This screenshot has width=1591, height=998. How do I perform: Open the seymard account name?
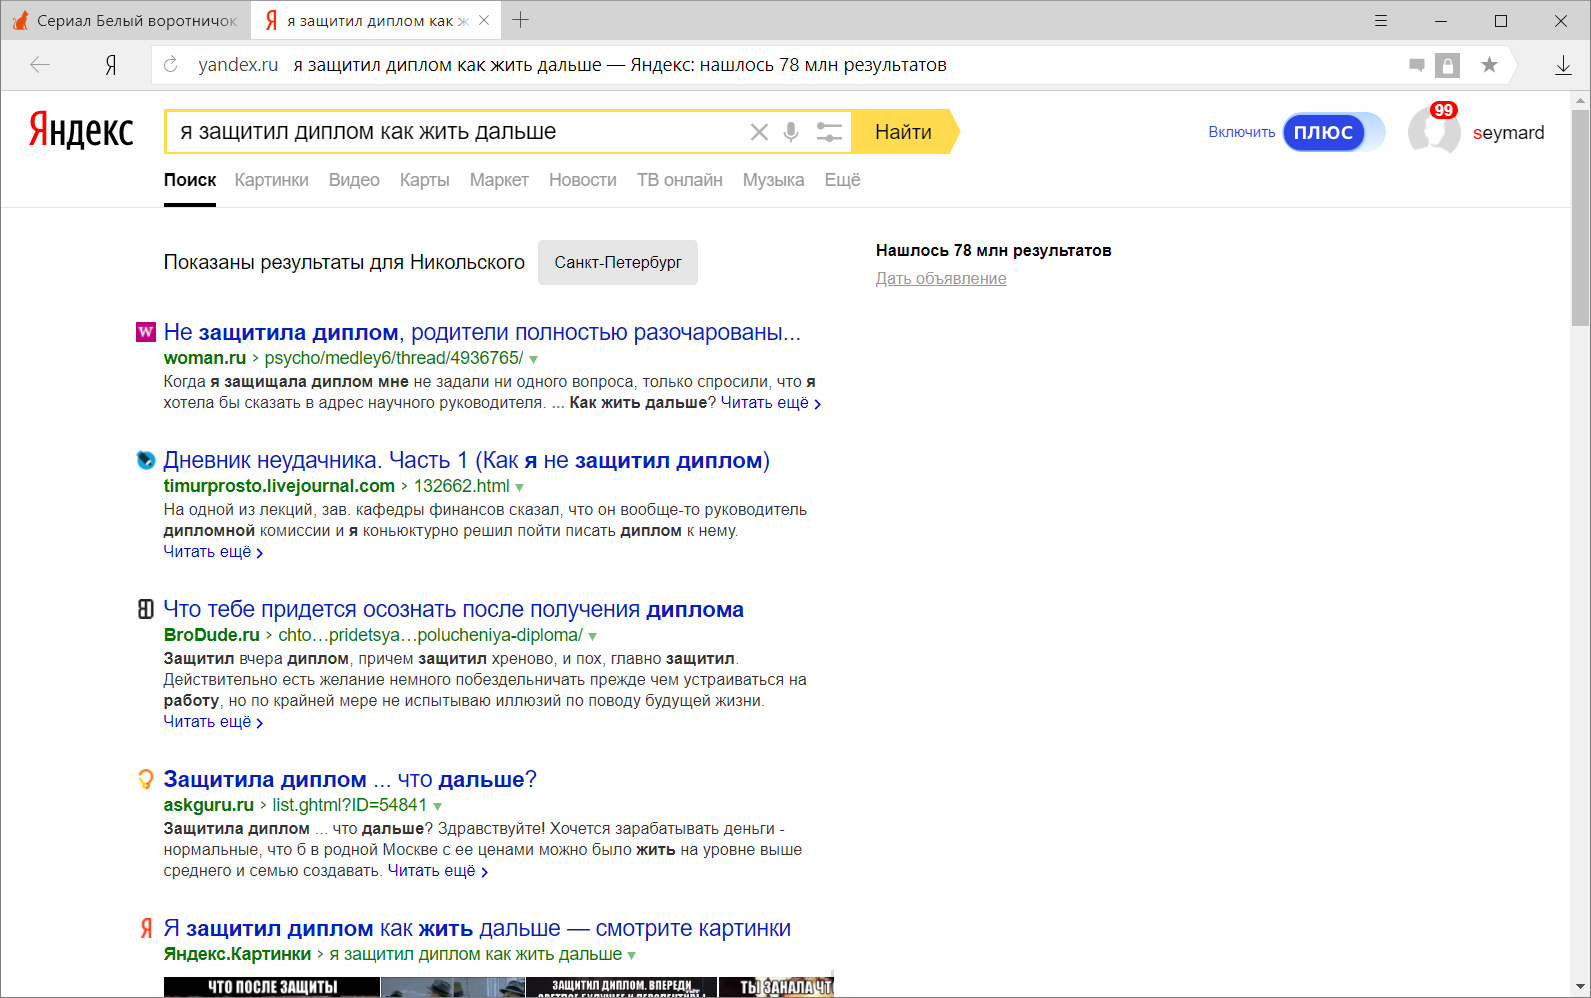point(1508,133)
